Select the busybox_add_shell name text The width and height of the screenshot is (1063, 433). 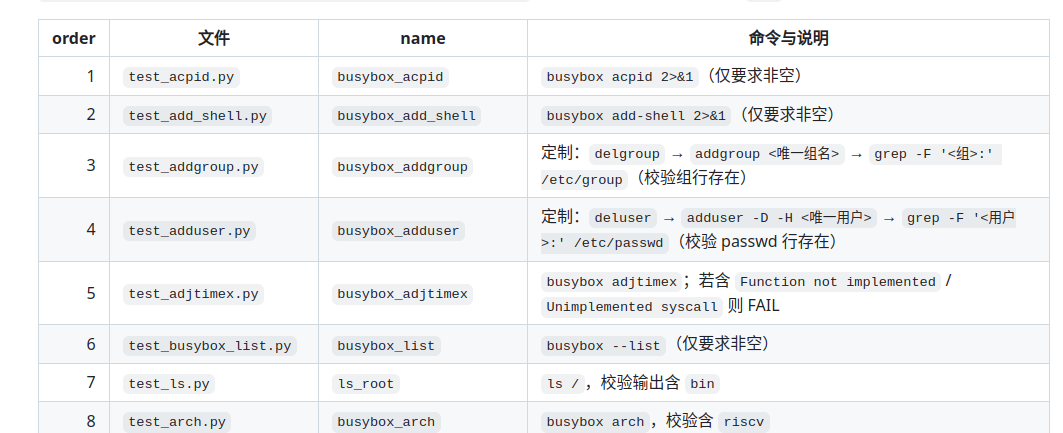pos(406,115)
